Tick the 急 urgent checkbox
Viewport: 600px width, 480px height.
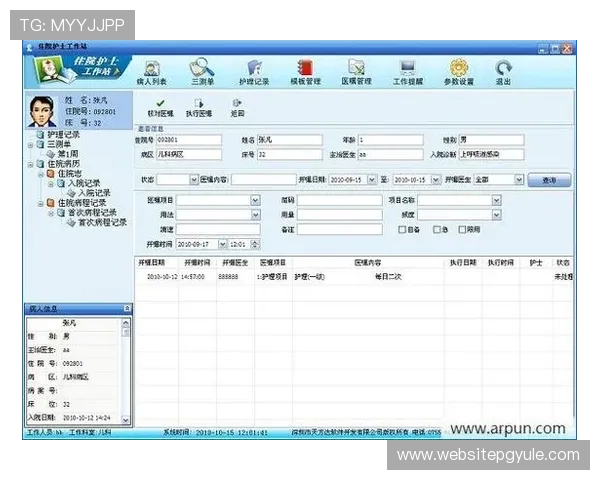pyautogui.click(x=437, y=229)
